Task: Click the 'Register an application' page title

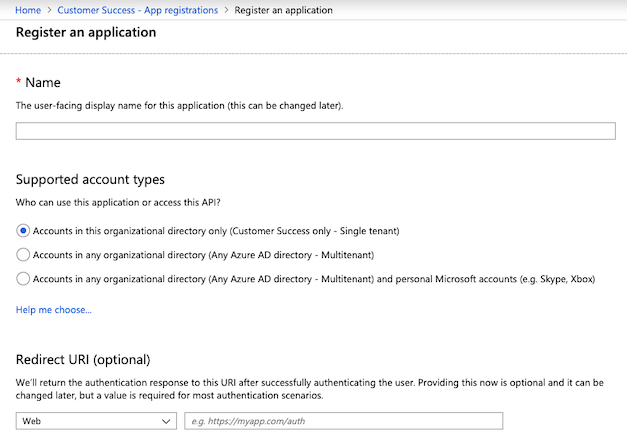Action: click(86, 32)
